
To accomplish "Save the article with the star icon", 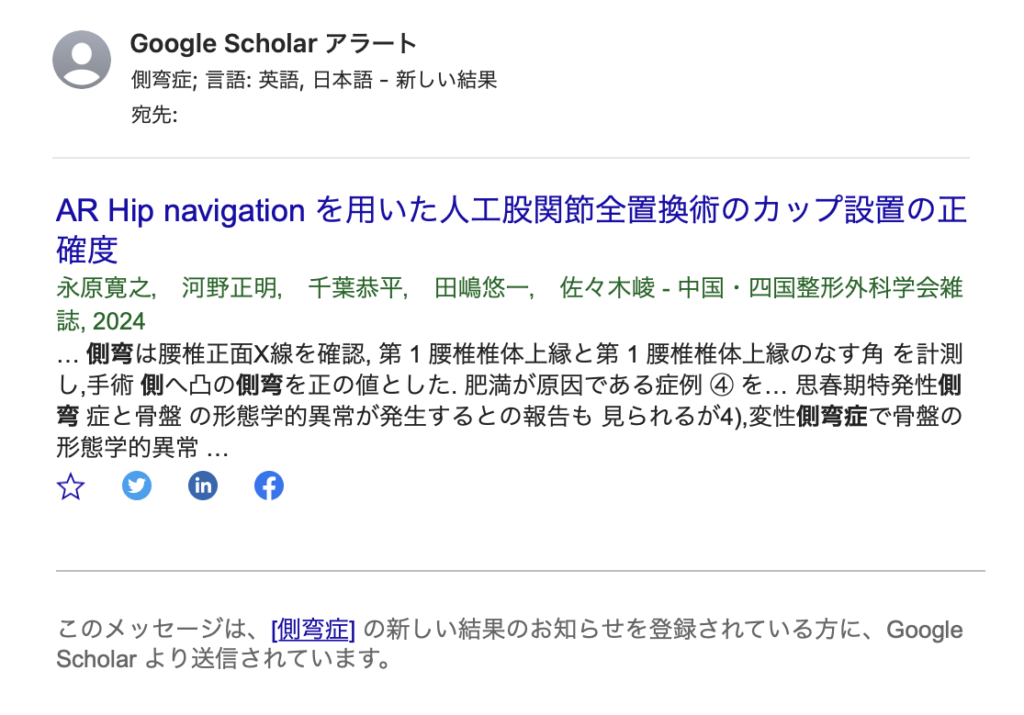I will (x=71, y=487).
